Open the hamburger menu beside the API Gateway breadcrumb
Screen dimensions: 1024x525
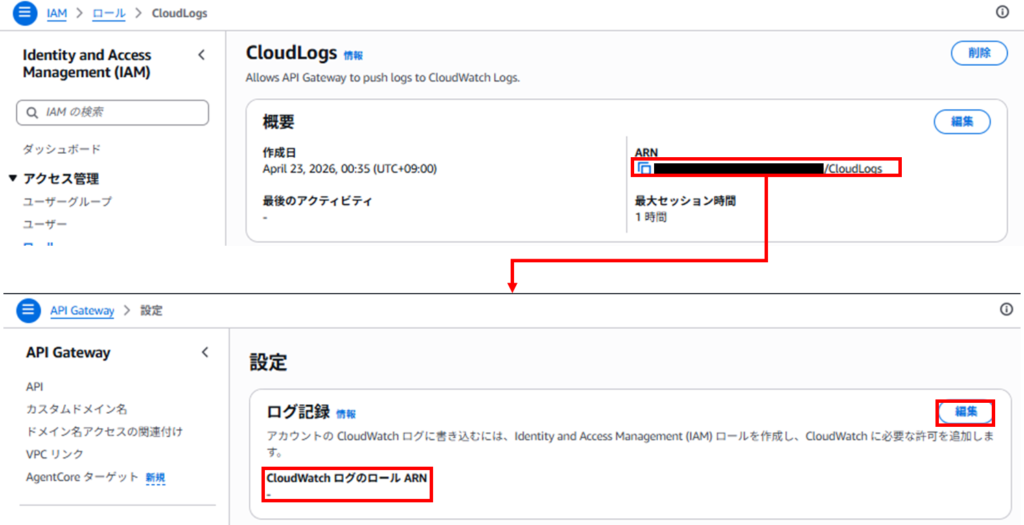[x=27, y=310]
